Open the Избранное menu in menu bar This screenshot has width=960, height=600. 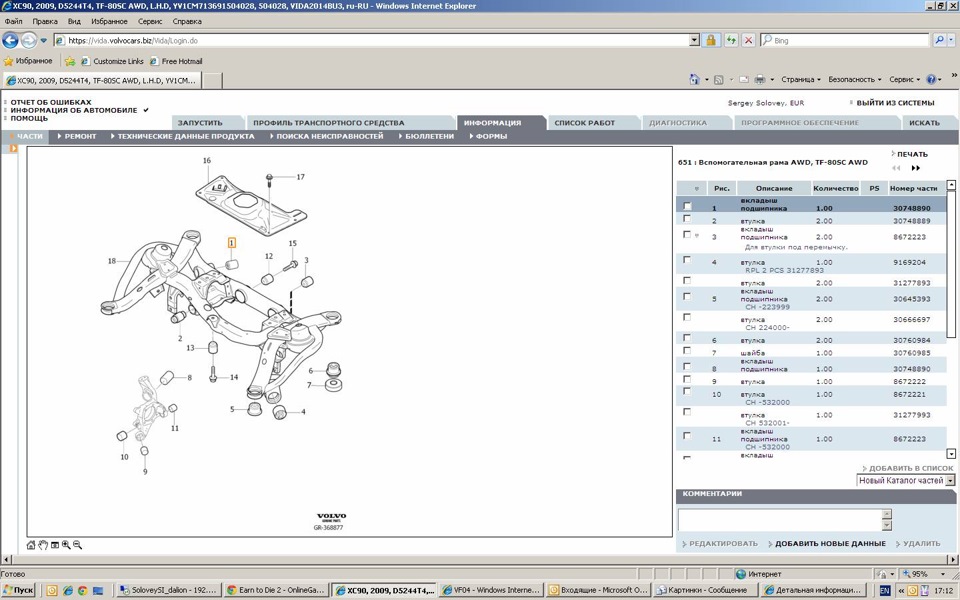[109, 21]
